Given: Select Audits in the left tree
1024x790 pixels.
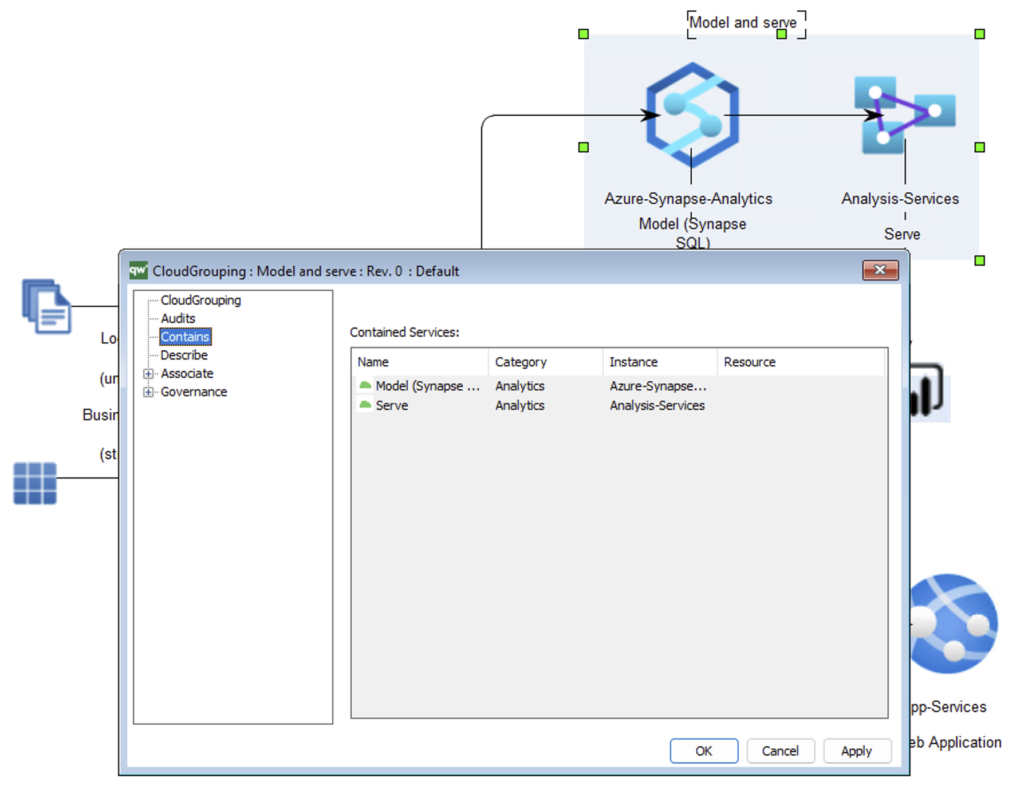Looking at the screenshot, I should click(x=177, y=318).
